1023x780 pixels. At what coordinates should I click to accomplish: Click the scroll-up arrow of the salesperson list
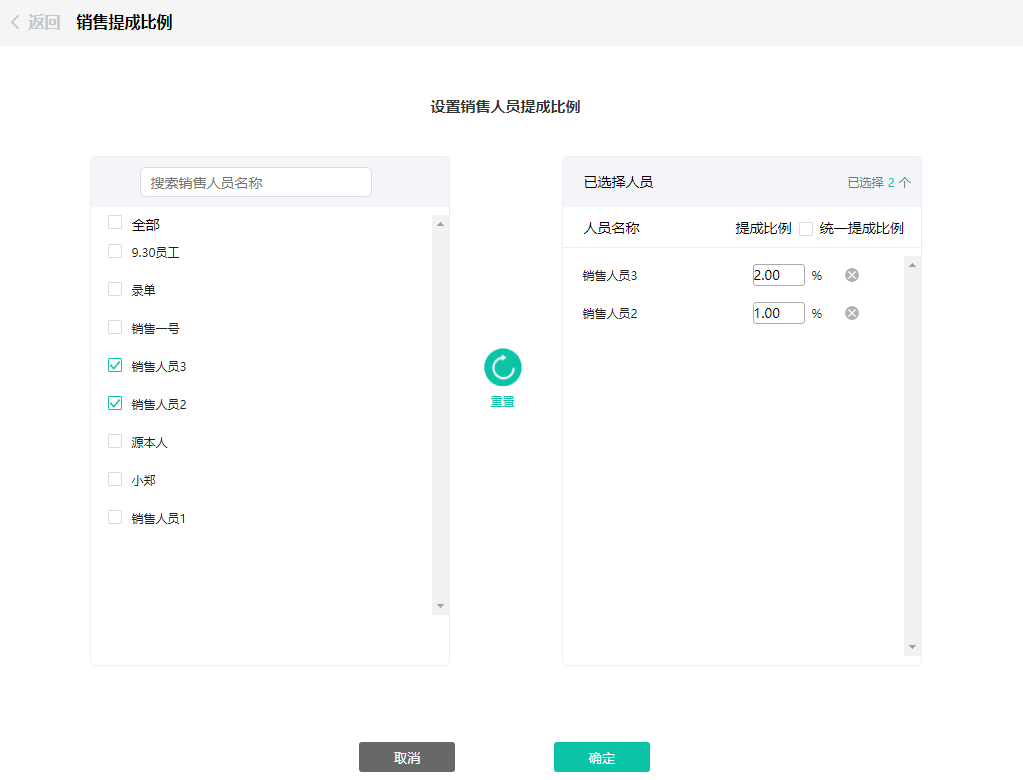coord(438,225)
